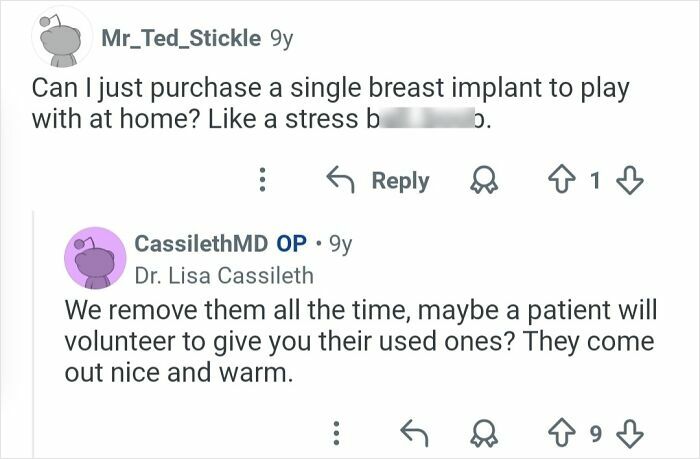The width and height of the screenshot is (700, 459).
Task: Click the 9y timestamp beside CassilethMD
Action: (x=340, y=243)
